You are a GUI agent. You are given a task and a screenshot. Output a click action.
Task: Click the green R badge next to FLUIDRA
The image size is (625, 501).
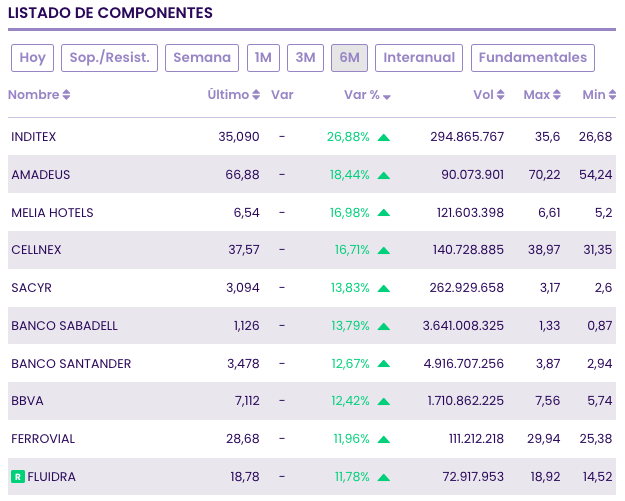coord(17,477)
